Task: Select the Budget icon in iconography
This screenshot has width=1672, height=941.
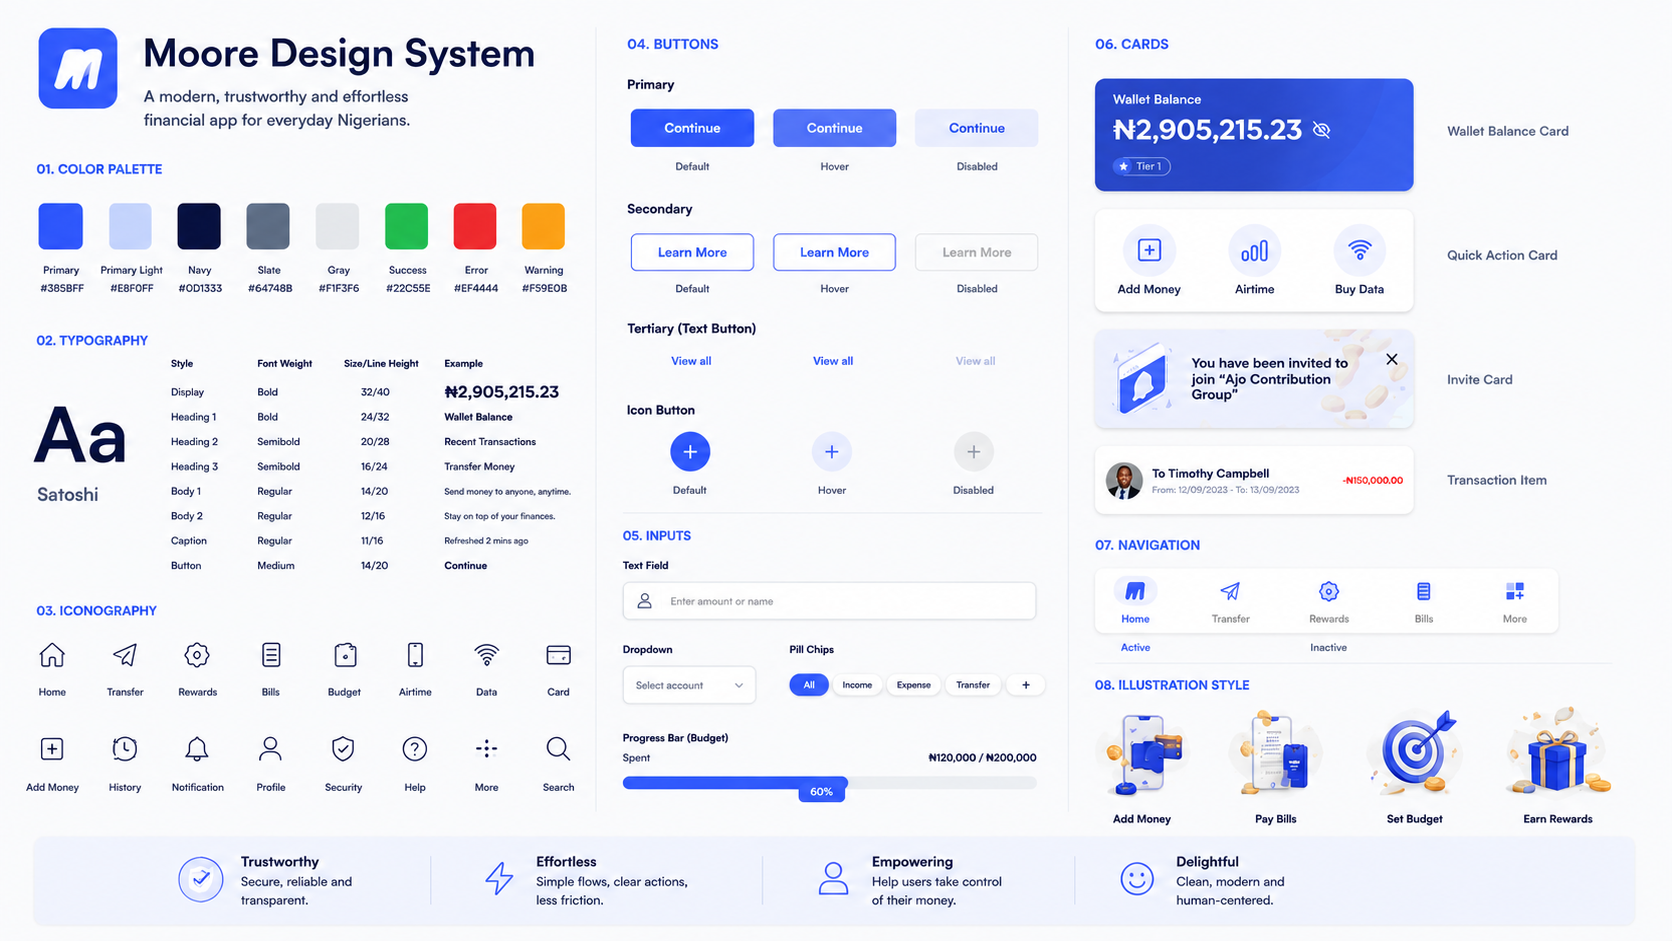Action: click(x=345, y=655)
